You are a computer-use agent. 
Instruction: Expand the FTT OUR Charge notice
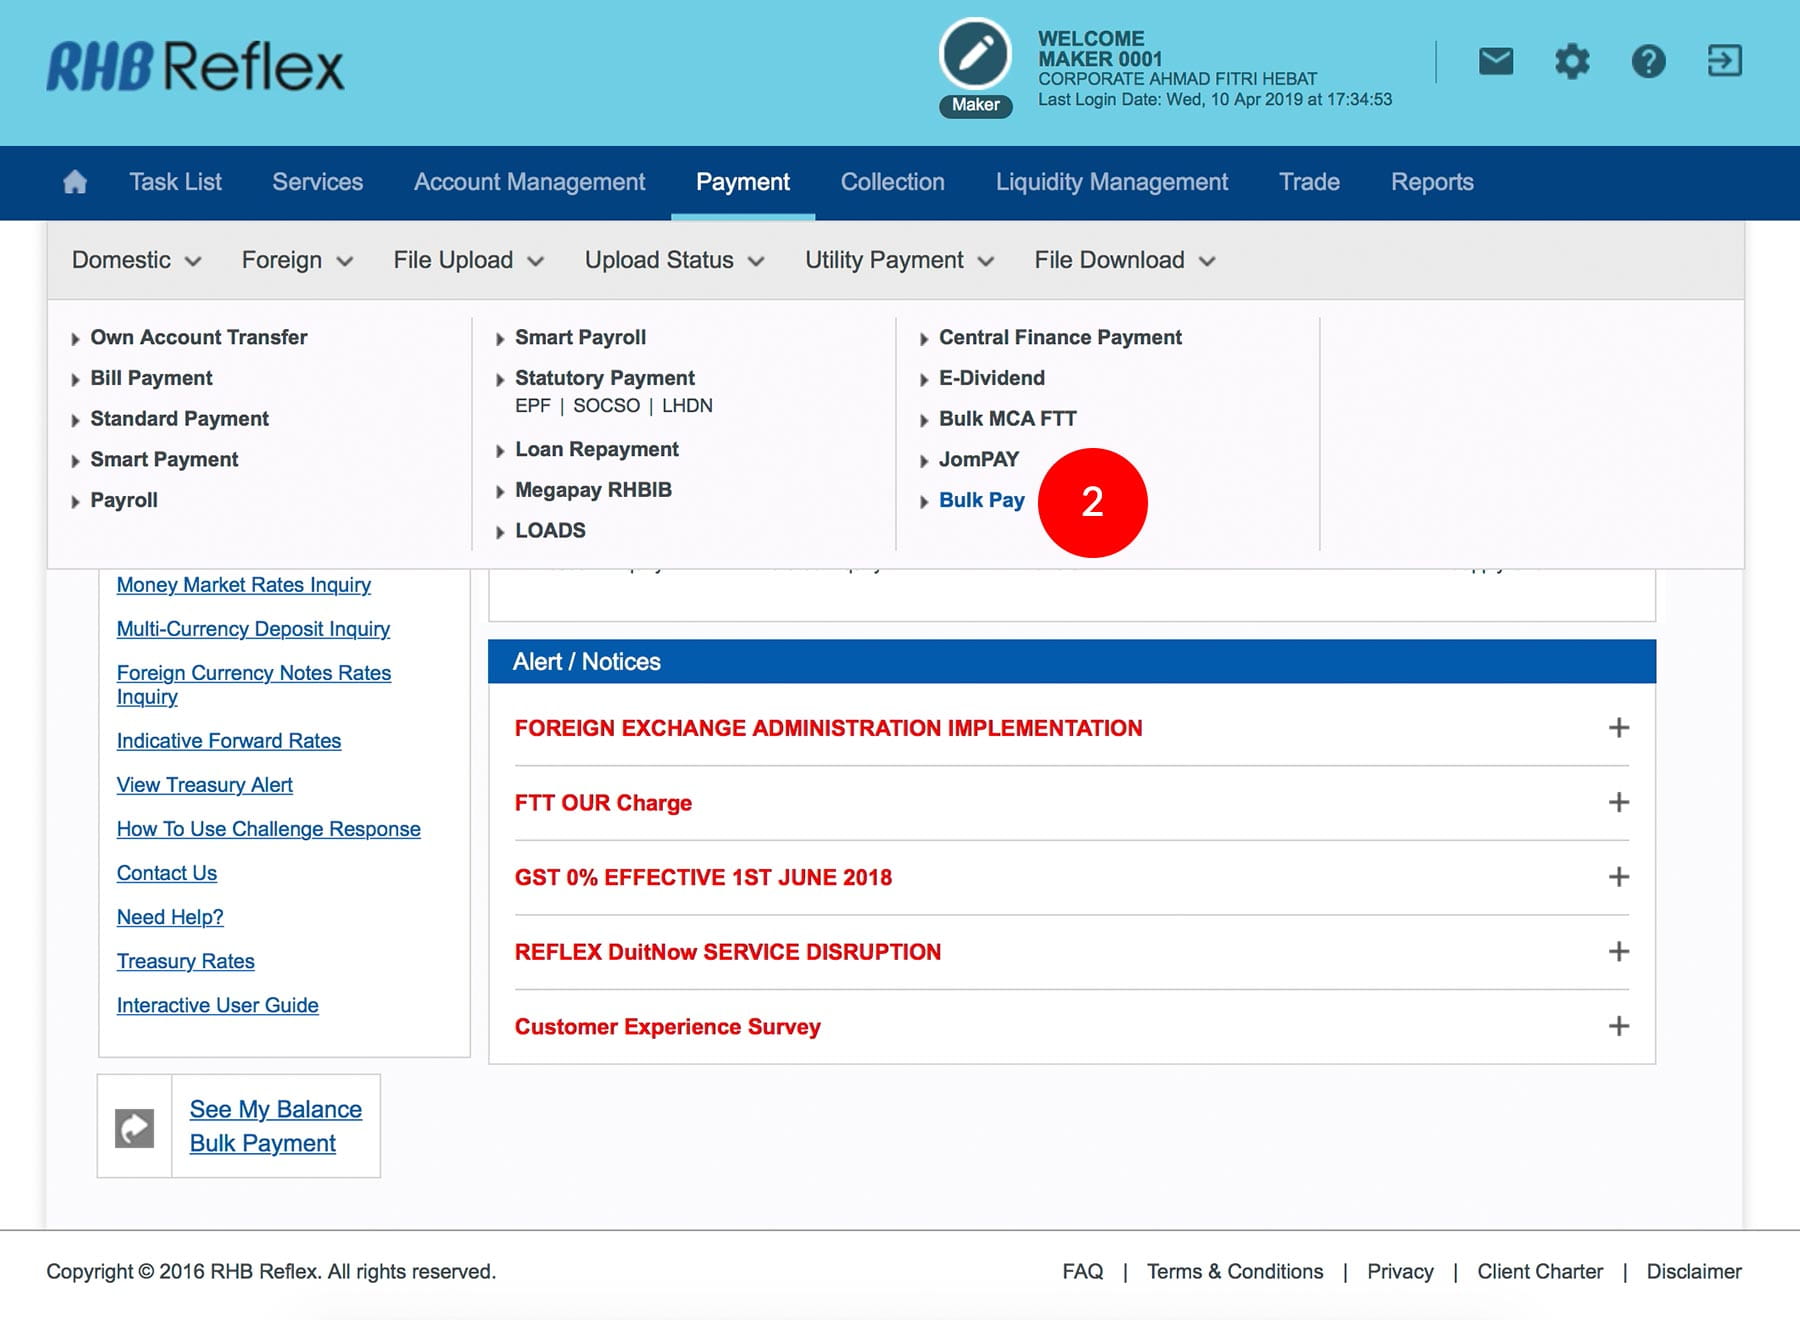[x=1618, y=803]
